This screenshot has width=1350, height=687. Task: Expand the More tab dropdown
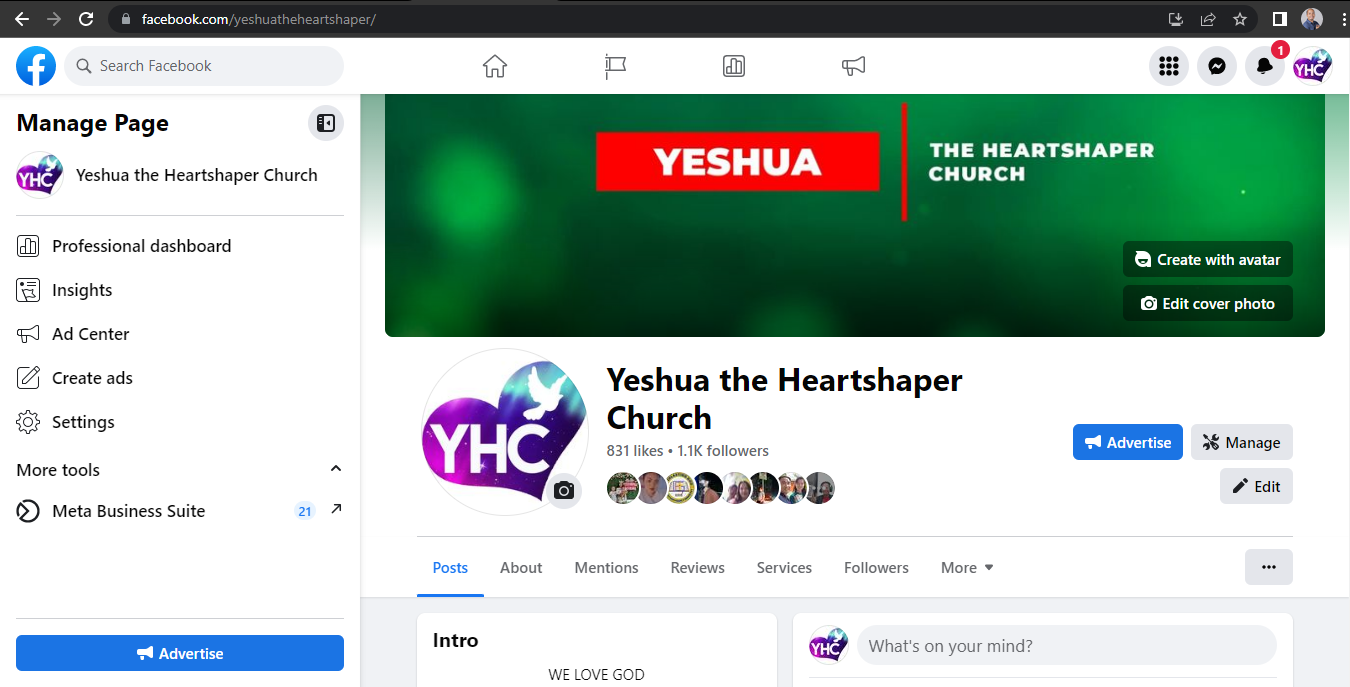[x=967, y=567]
